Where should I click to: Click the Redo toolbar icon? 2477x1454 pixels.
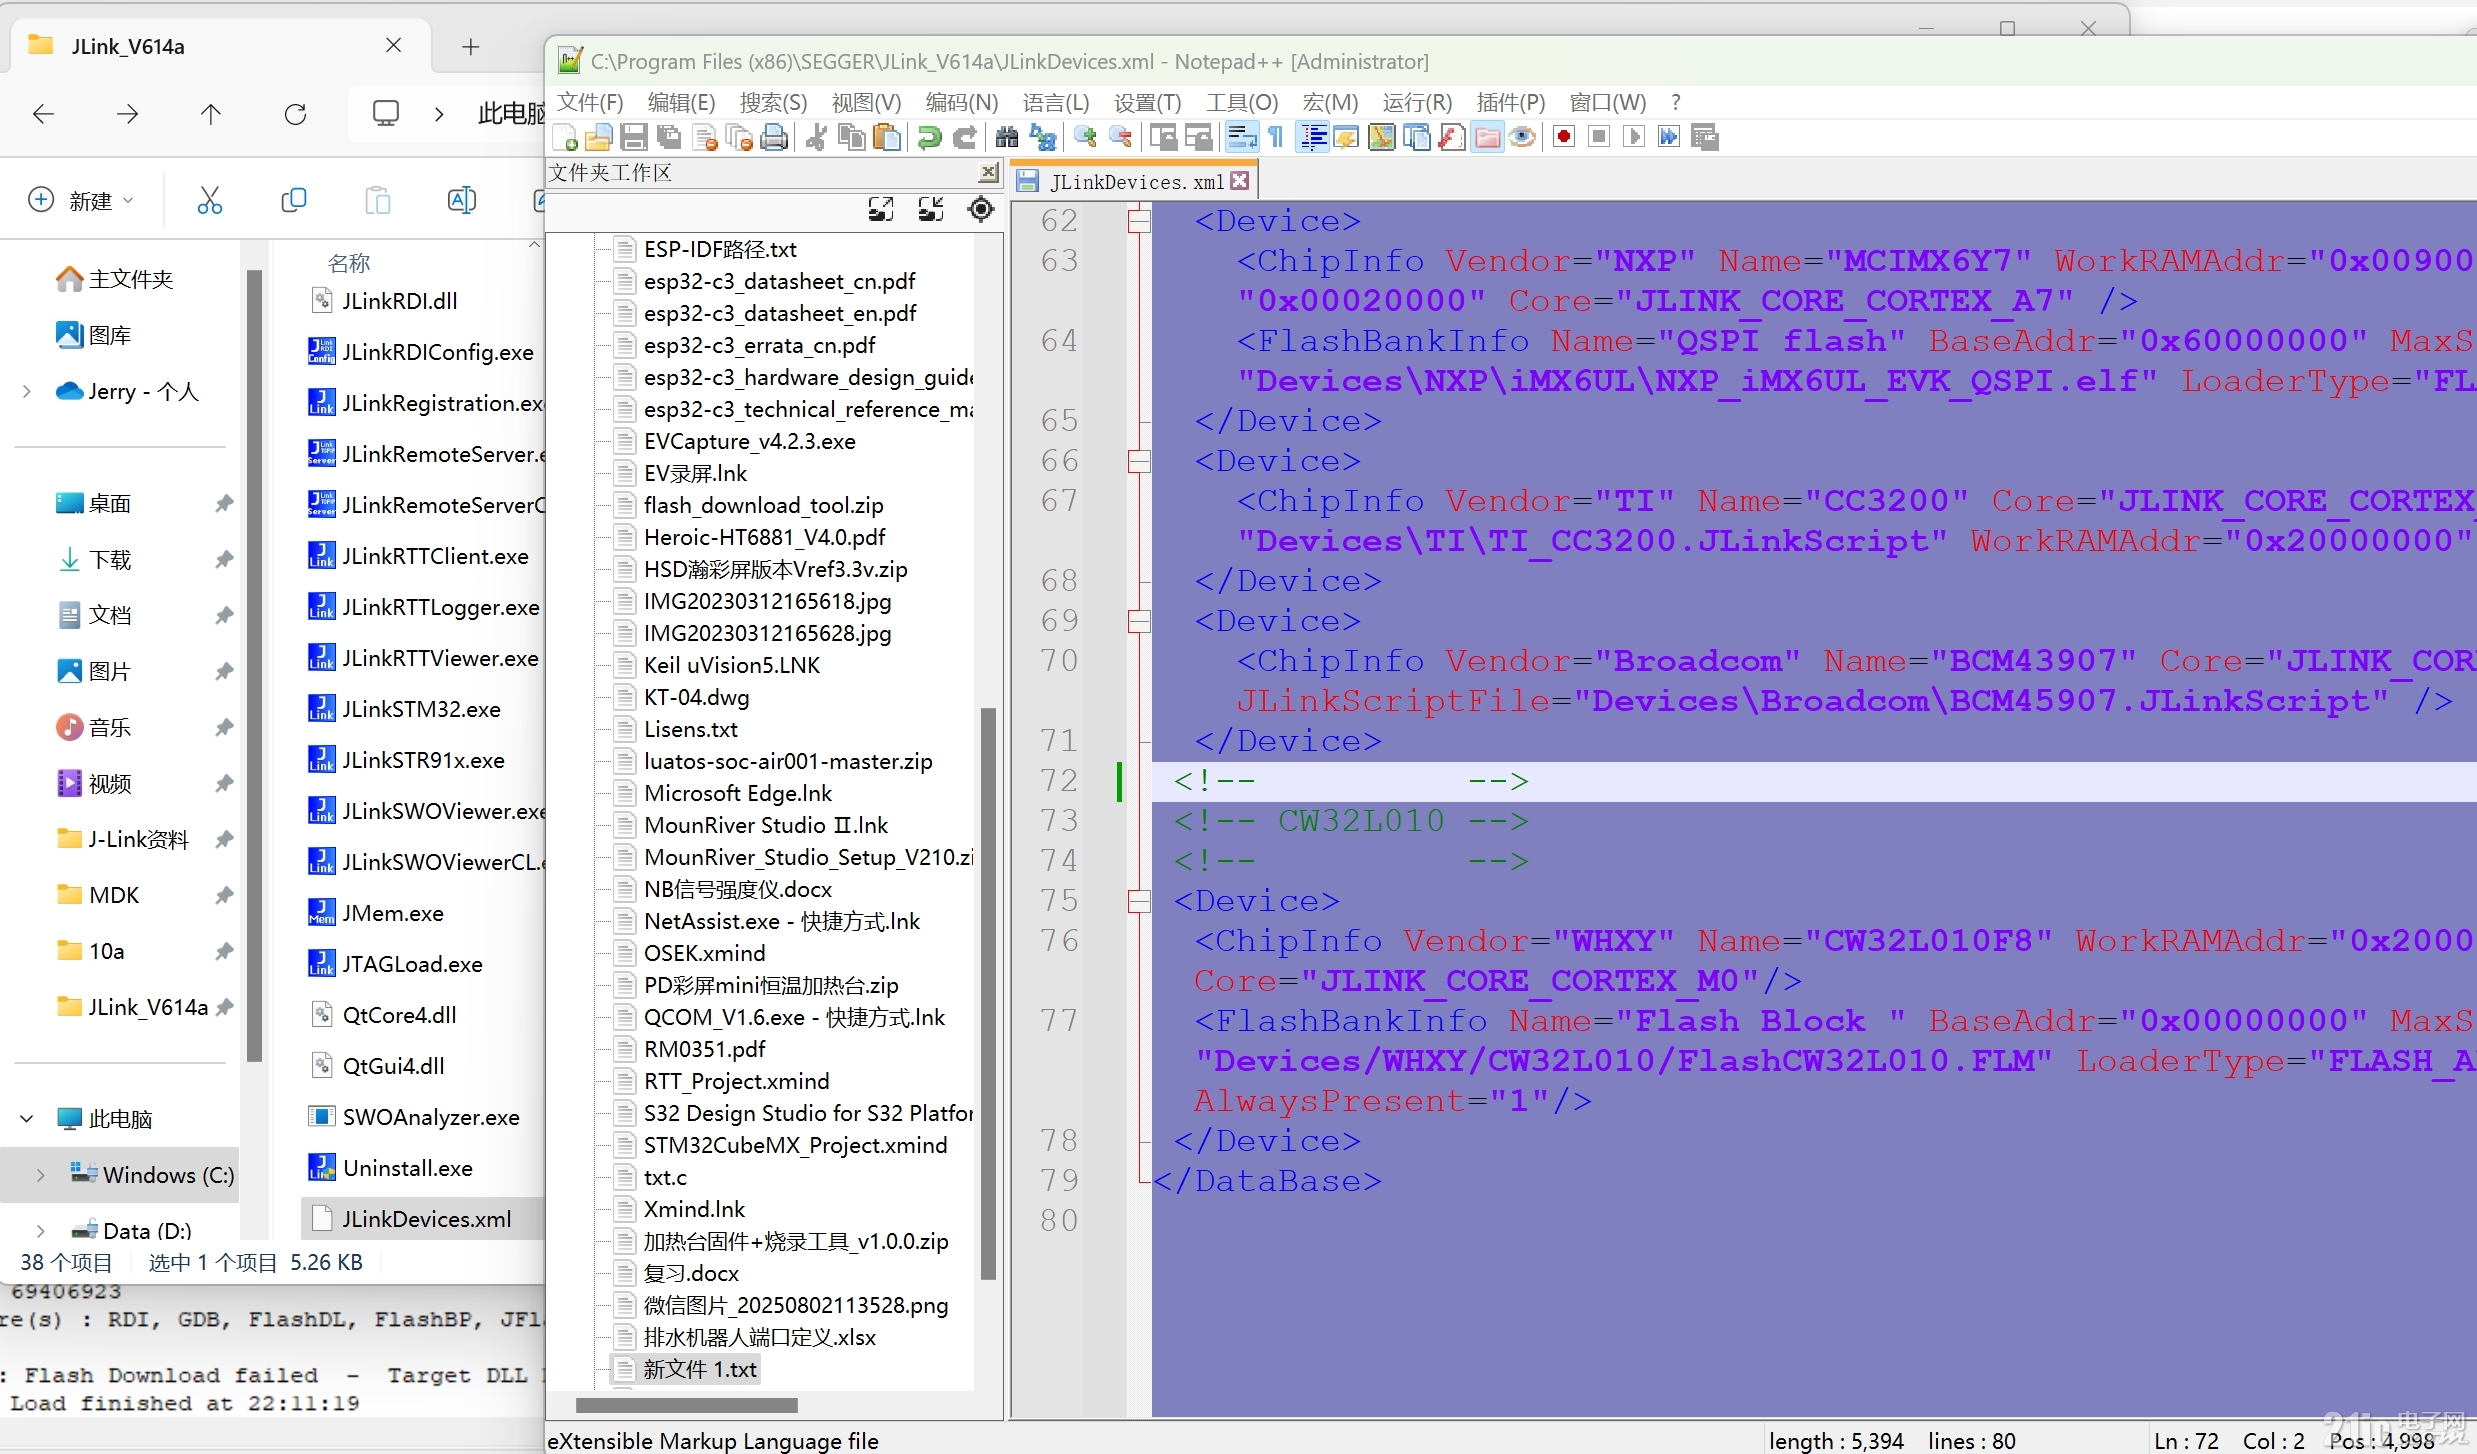965,137
